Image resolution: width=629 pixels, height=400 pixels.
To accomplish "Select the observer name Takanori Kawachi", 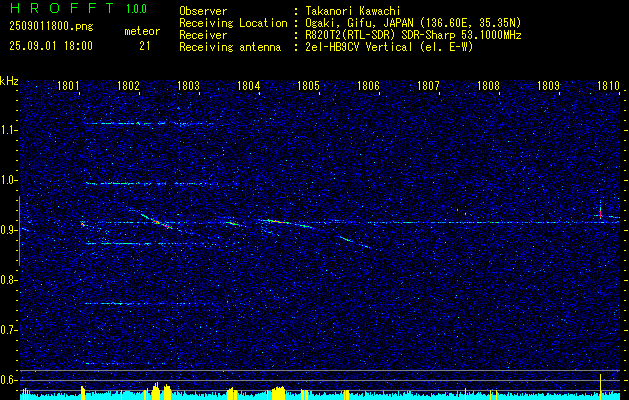I will [x=353, y=11].
